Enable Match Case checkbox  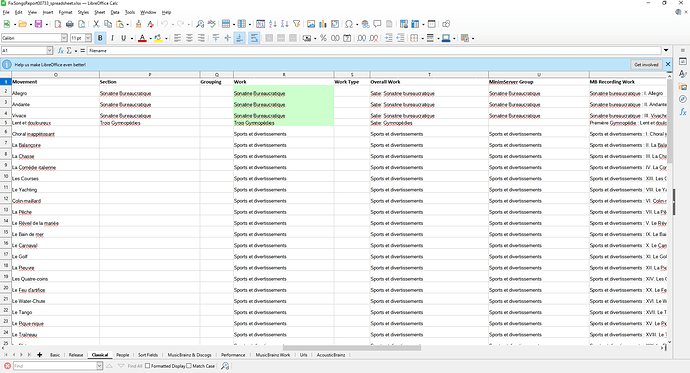(189, 366)
